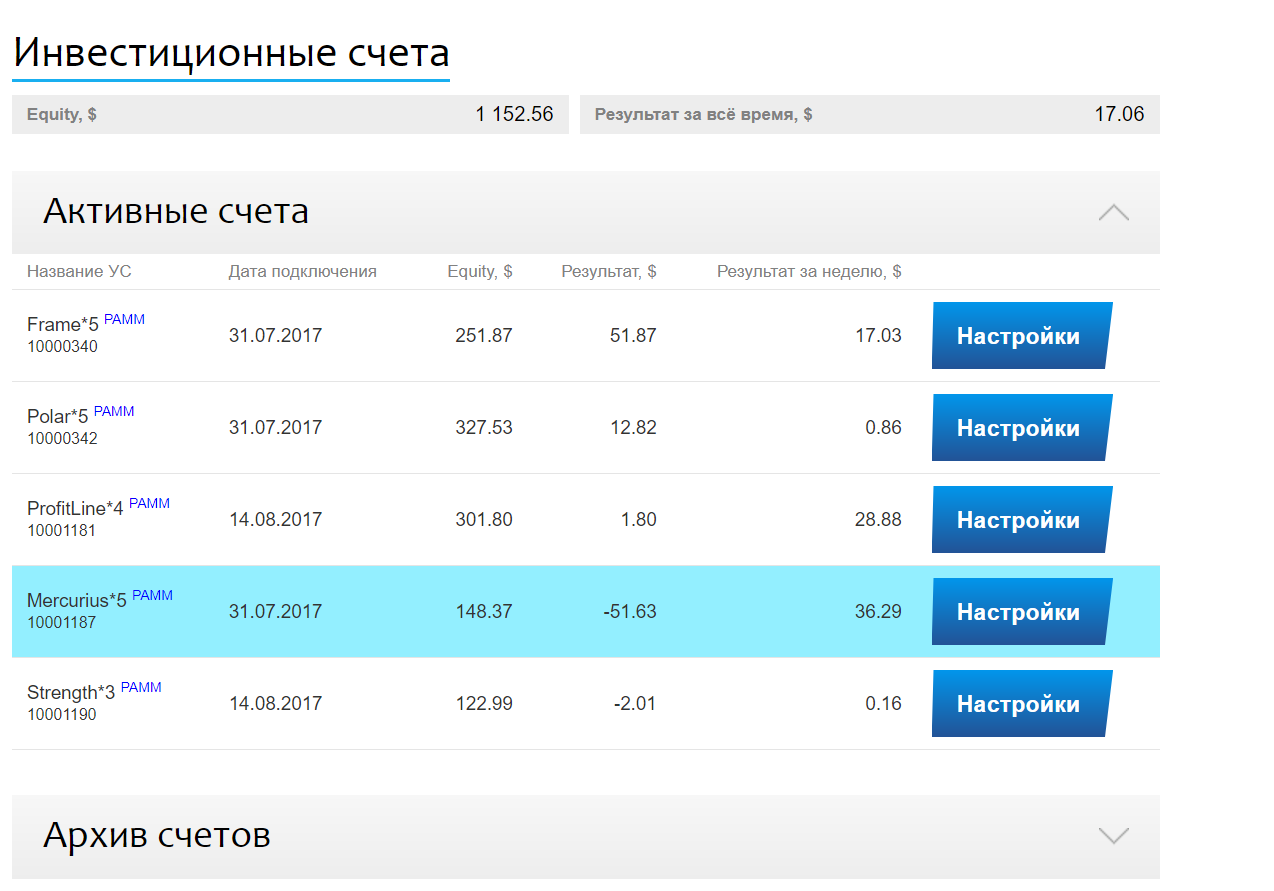Click Frame*5 equity value 251.87
This screenshot has height=891, width=1274.
point(484,336)
